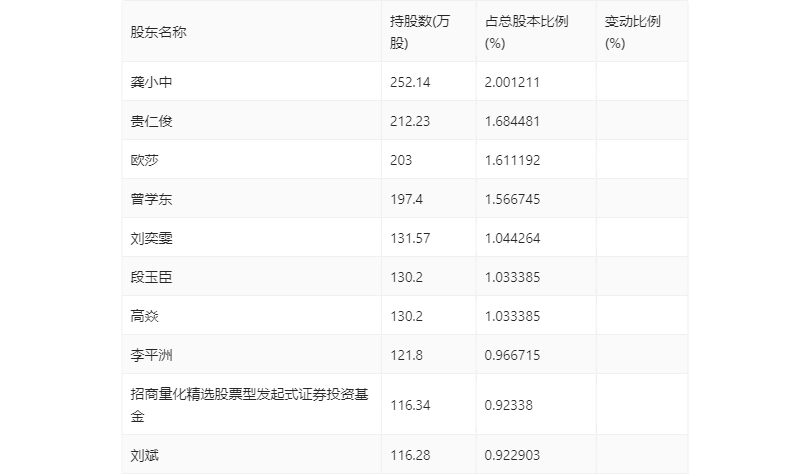Select shareholder 欧莎 in the table
Screen dimensions: 810x474
click(x=138, y=160)
